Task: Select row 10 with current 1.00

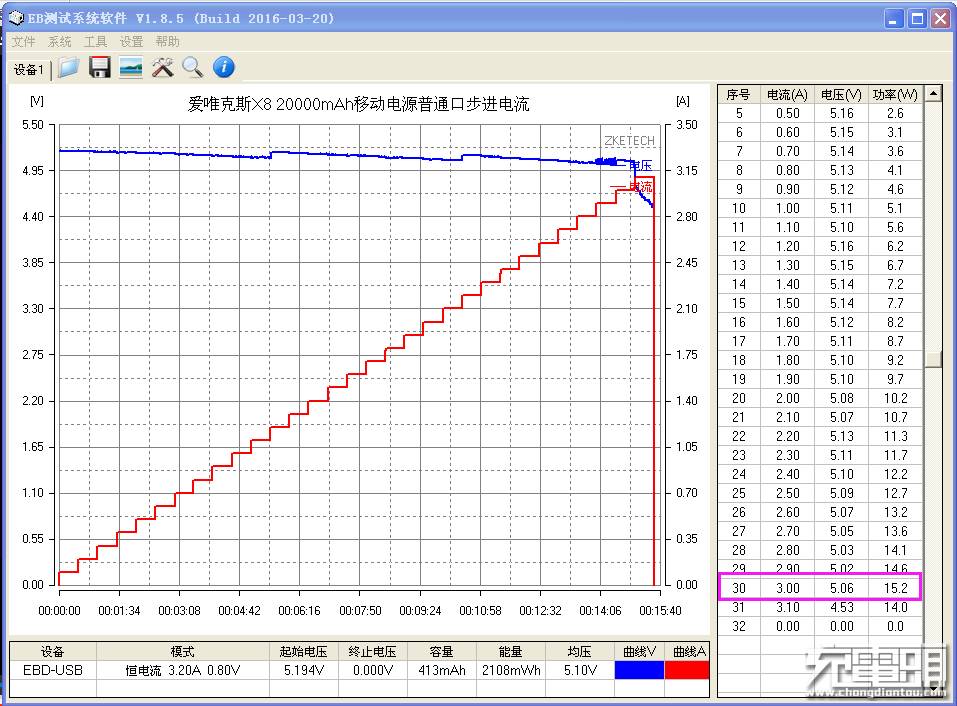Action: (820, 208)
